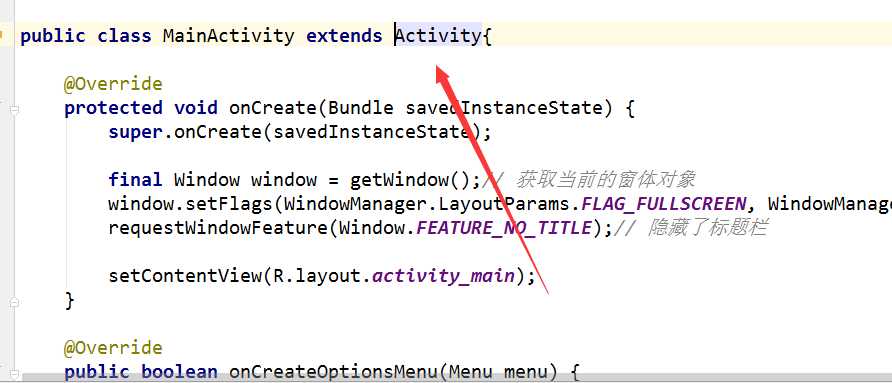Click fold end marker beside onCreate's closing brace

[x=14, y=302]
